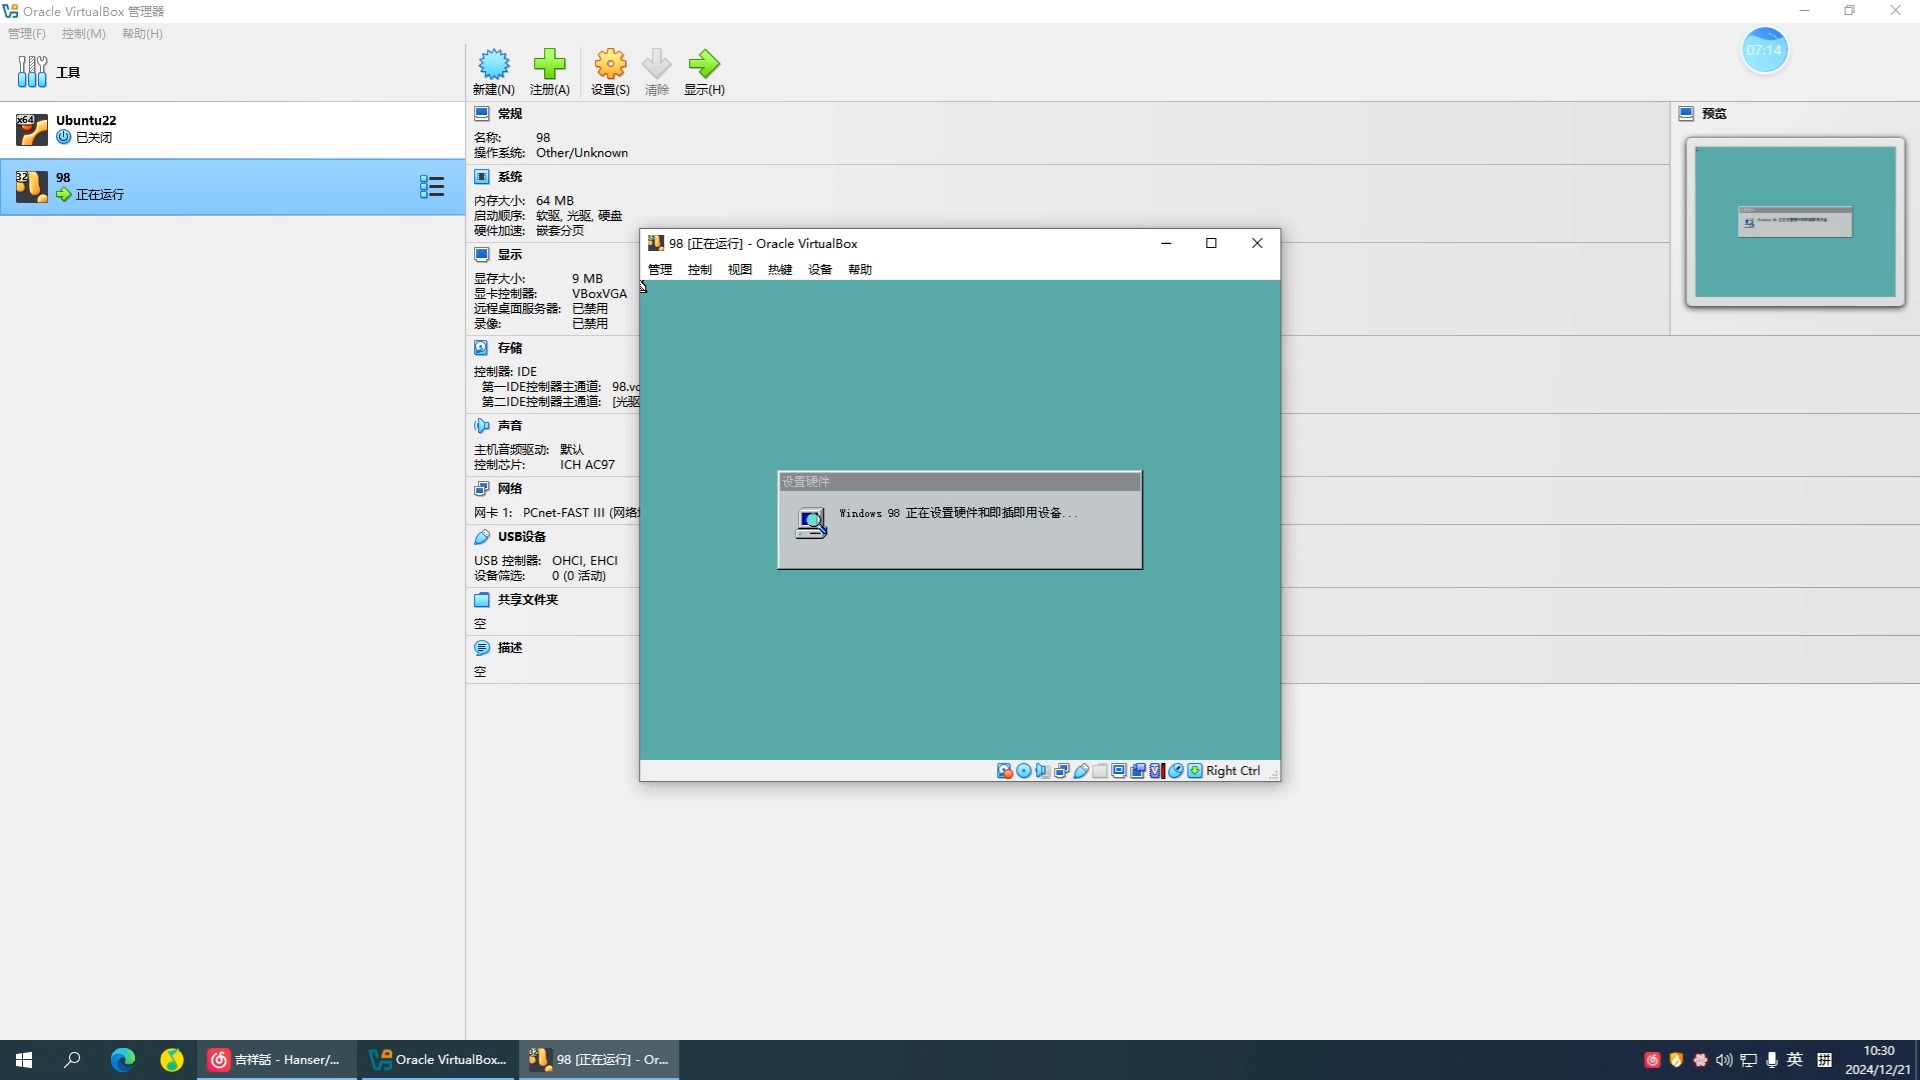Open the Windows Start menu
Screen dimensions: 1920x1080
point(24,1060)
